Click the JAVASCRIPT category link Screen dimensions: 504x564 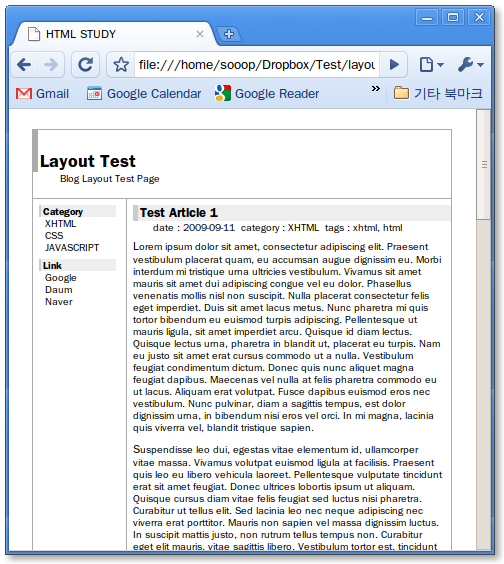pyautogui.click(x=72, y=248)
